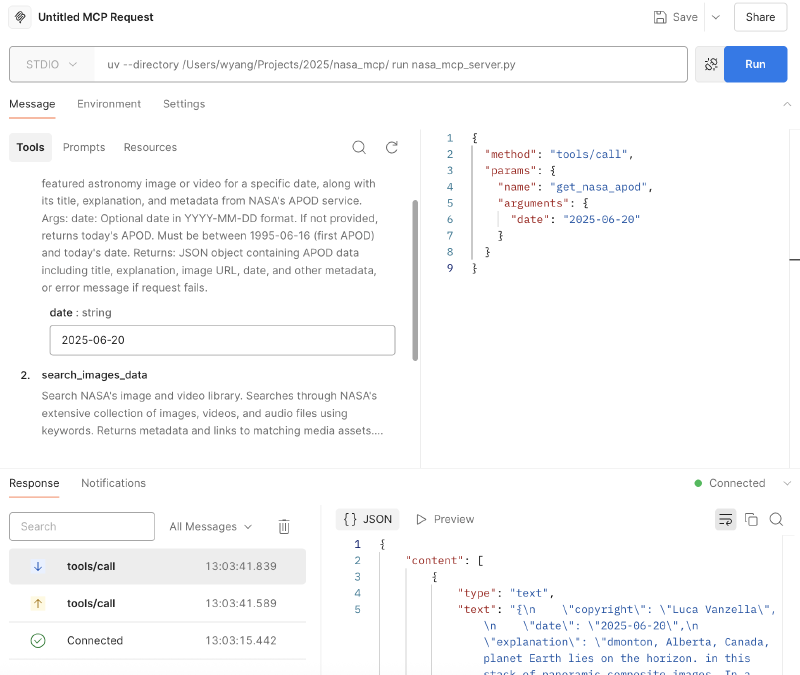Open the Notifications tab

click(x=113, y=483)
